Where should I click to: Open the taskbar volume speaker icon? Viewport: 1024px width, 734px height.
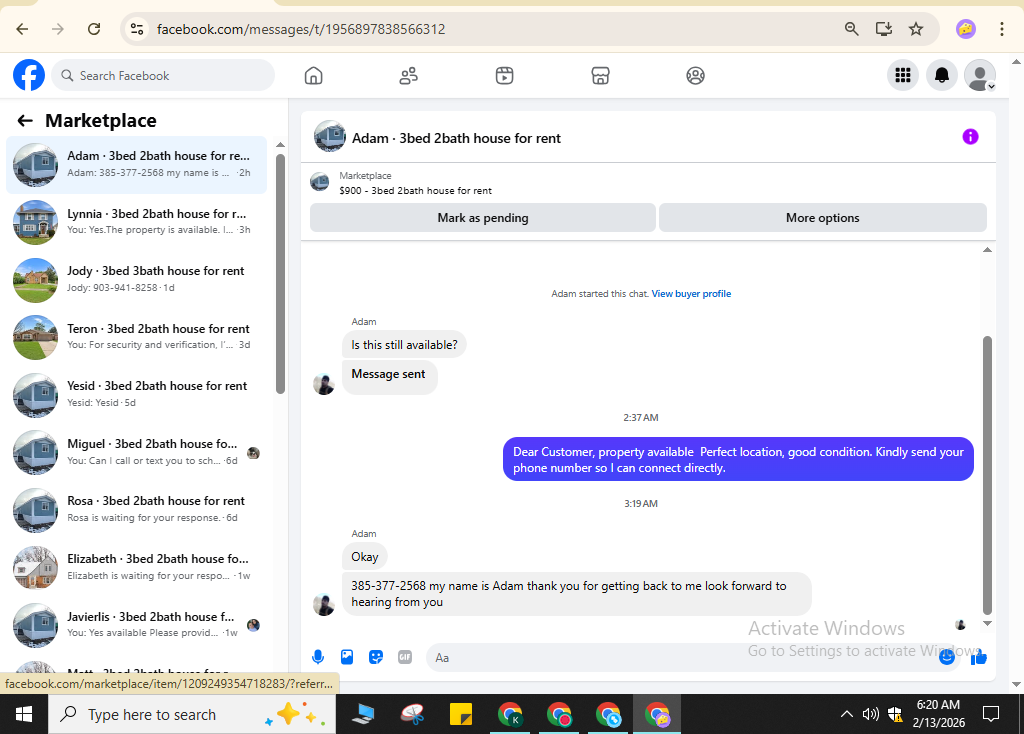871,714
